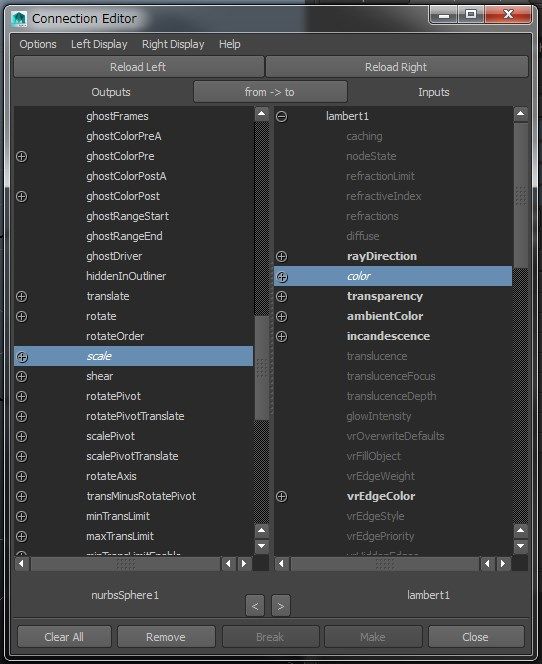This screenshot has width=542, height=664.
Task: Select hiddenInOutliner output
Action: pos(126,276)
